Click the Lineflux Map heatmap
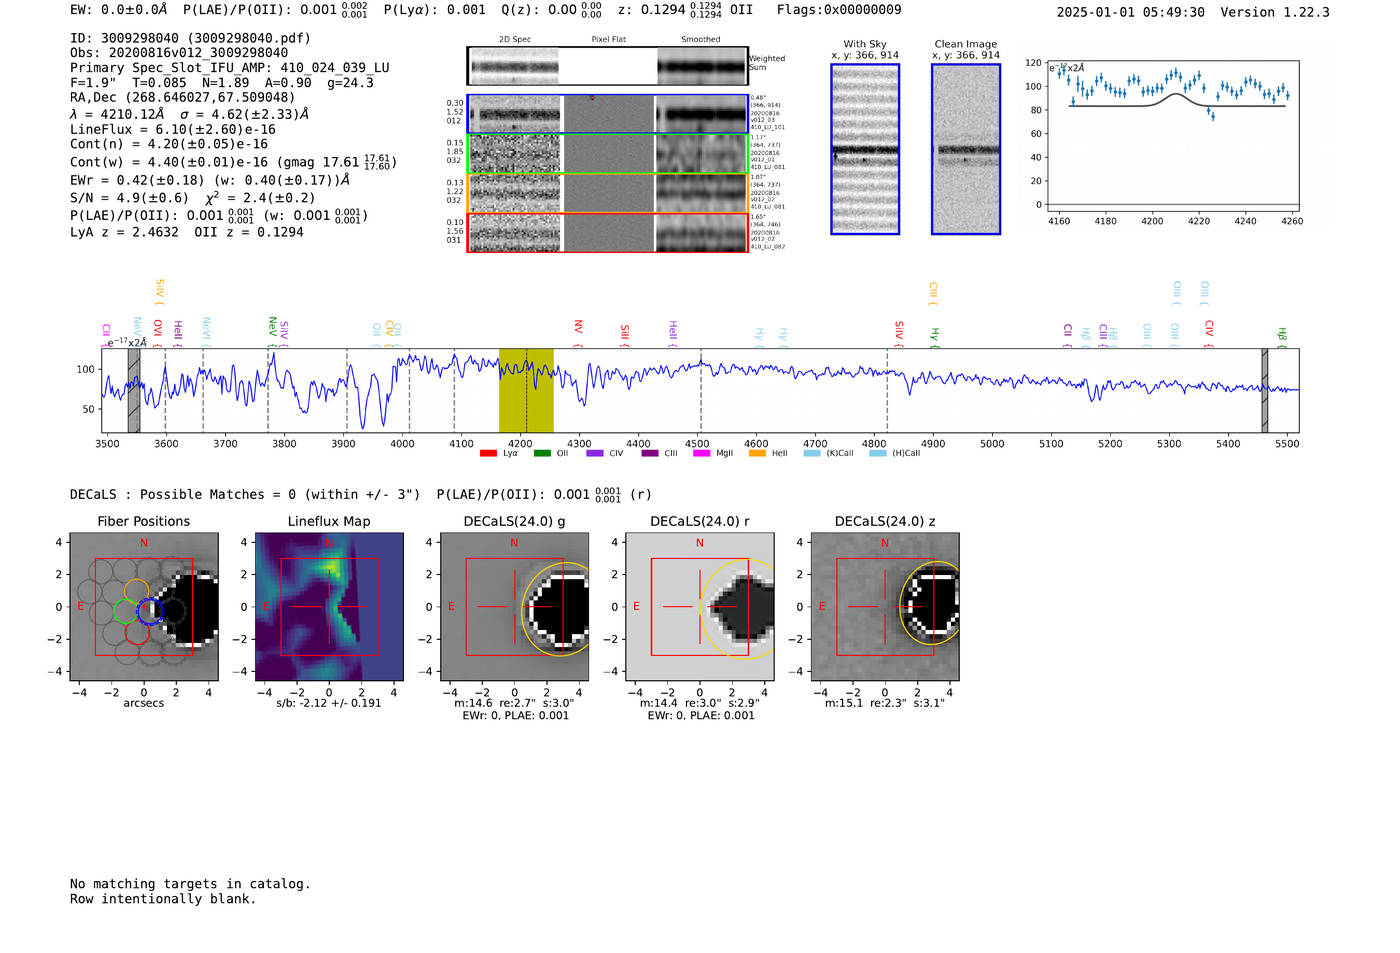Viewport: 1400px width, 953px height. [329, 606]
